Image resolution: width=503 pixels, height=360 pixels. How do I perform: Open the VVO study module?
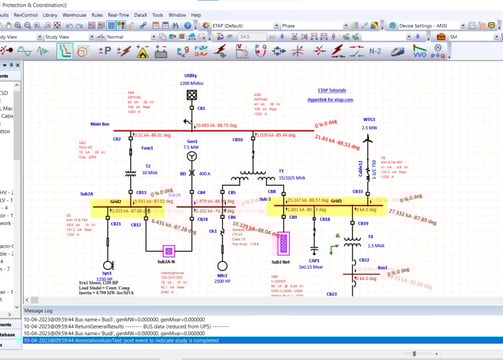(x=419, y=51)
